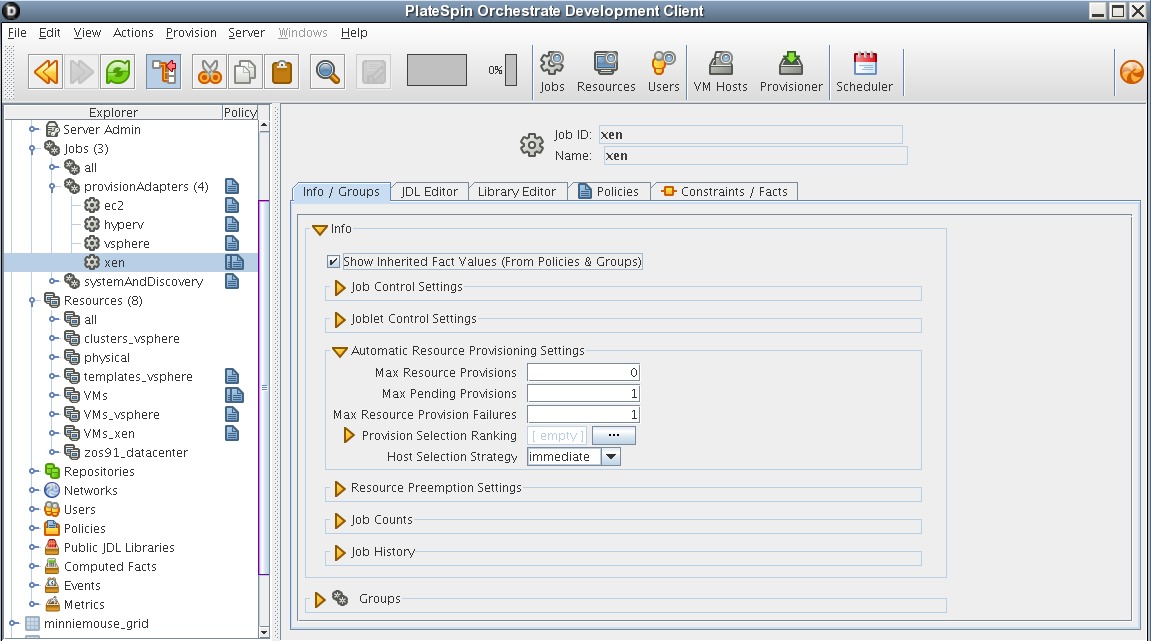Click the ellipsis button for Provision Selection Ranking
The width and height of the screenshot is (1151, 641).
tap(614, 435)
